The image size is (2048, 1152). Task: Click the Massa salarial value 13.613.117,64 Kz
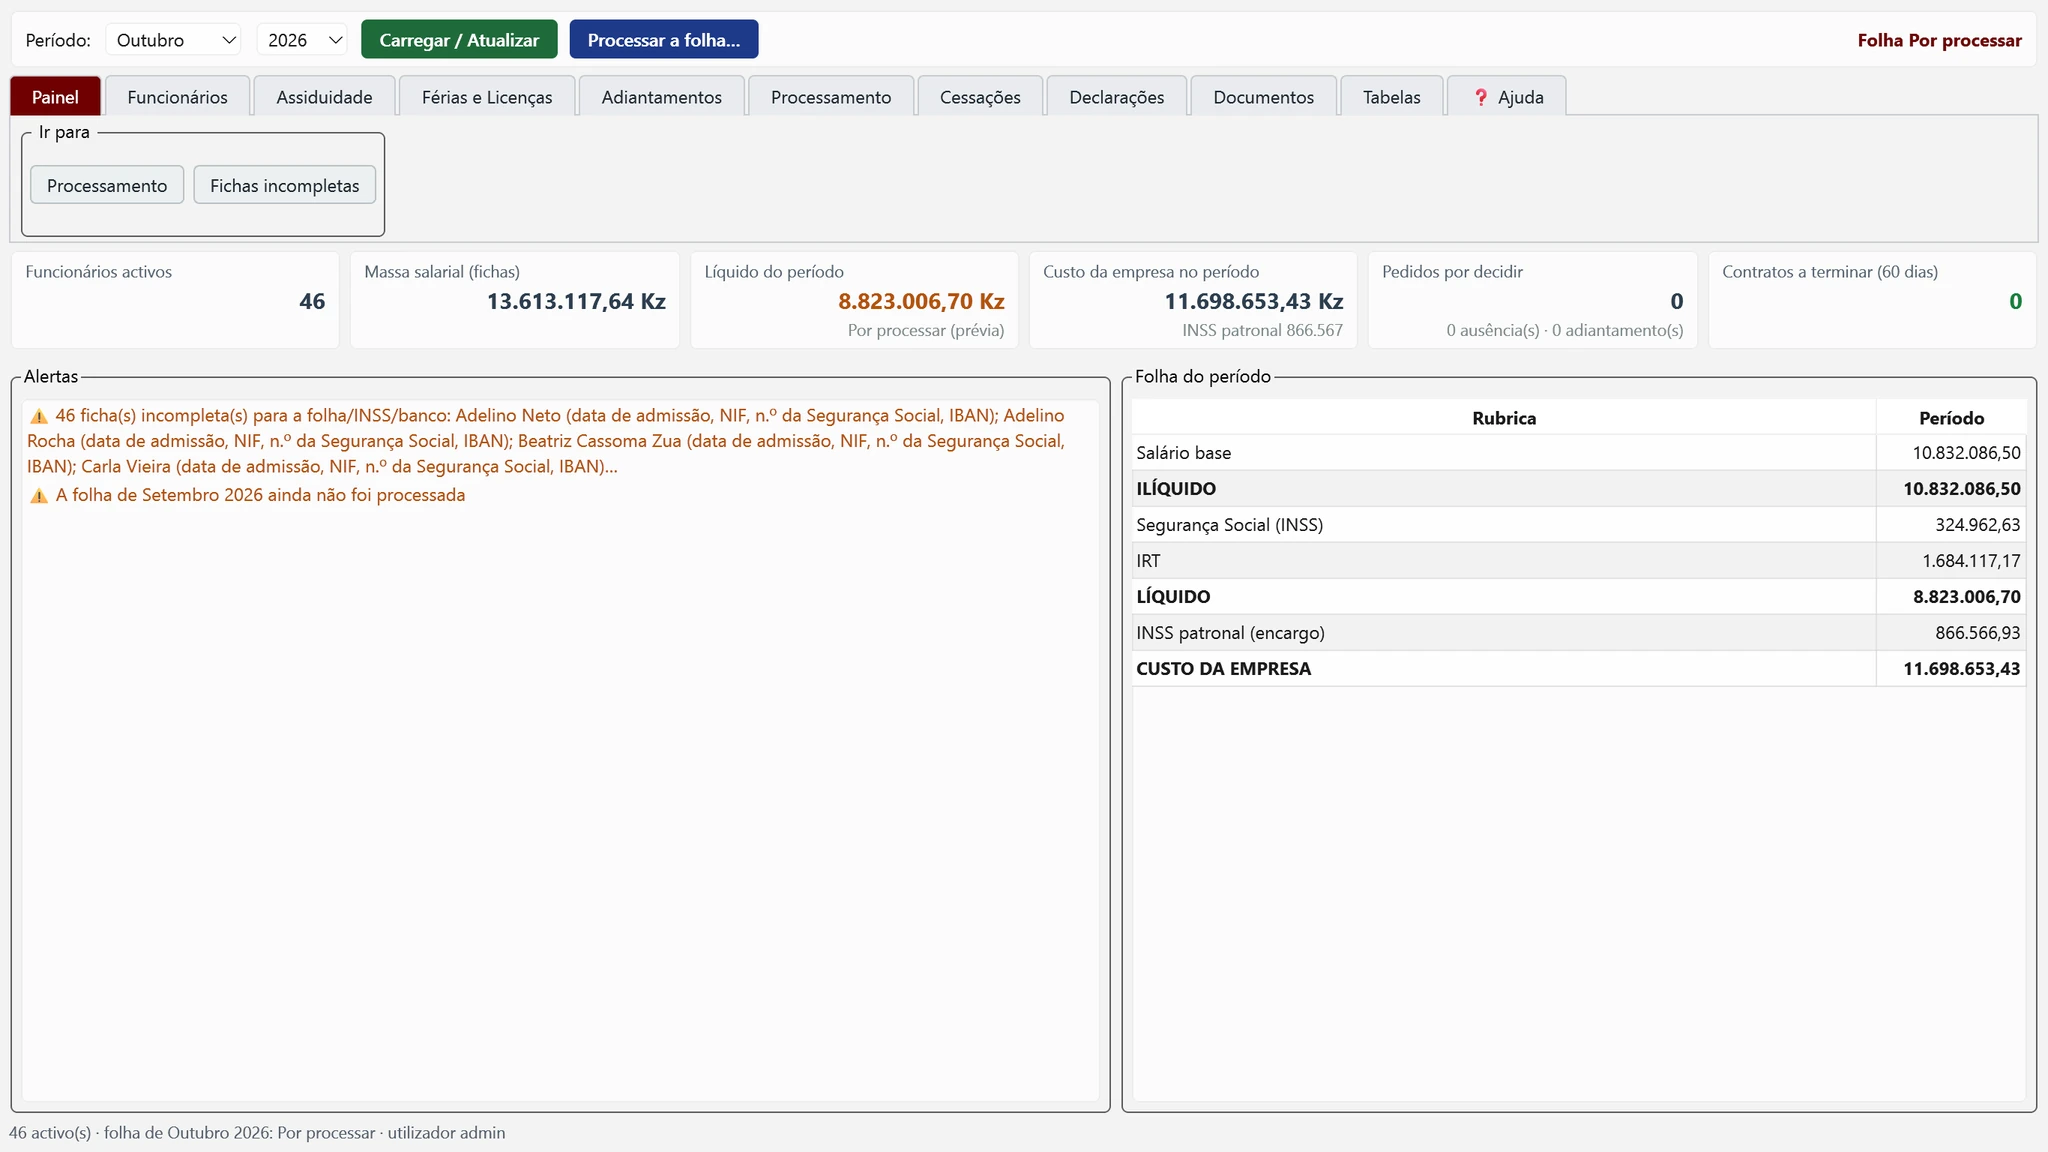576,301
